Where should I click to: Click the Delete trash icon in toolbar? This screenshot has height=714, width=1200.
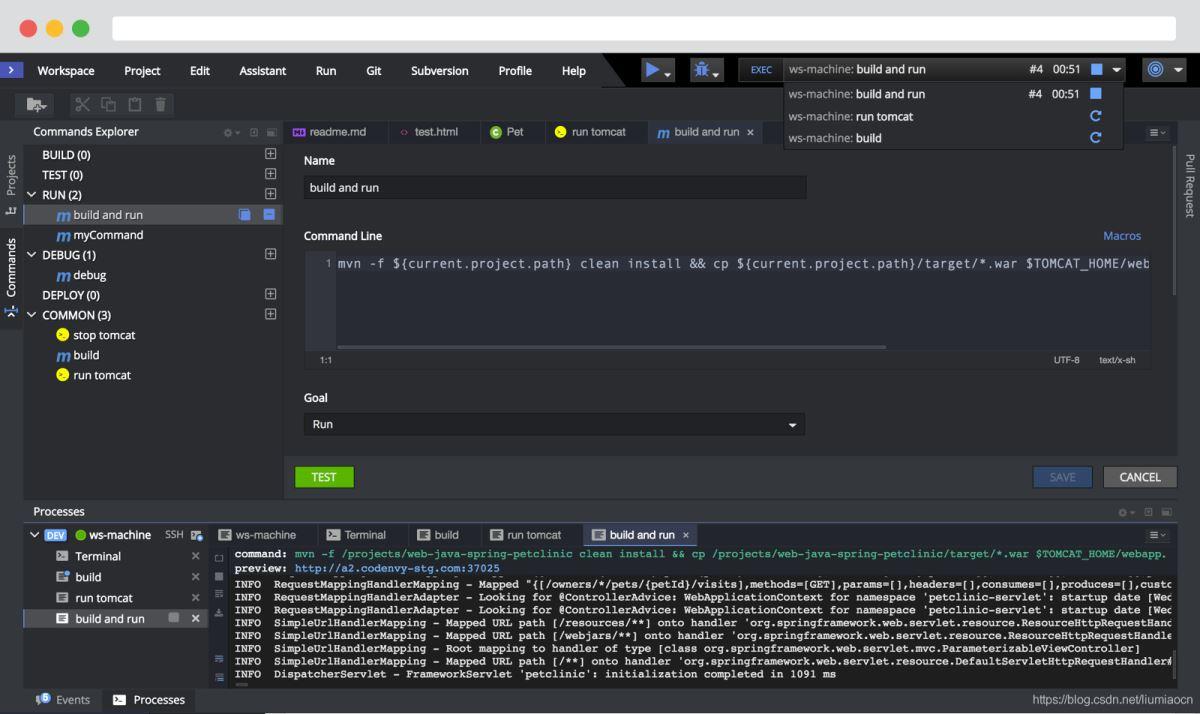[x=160, y=104]
